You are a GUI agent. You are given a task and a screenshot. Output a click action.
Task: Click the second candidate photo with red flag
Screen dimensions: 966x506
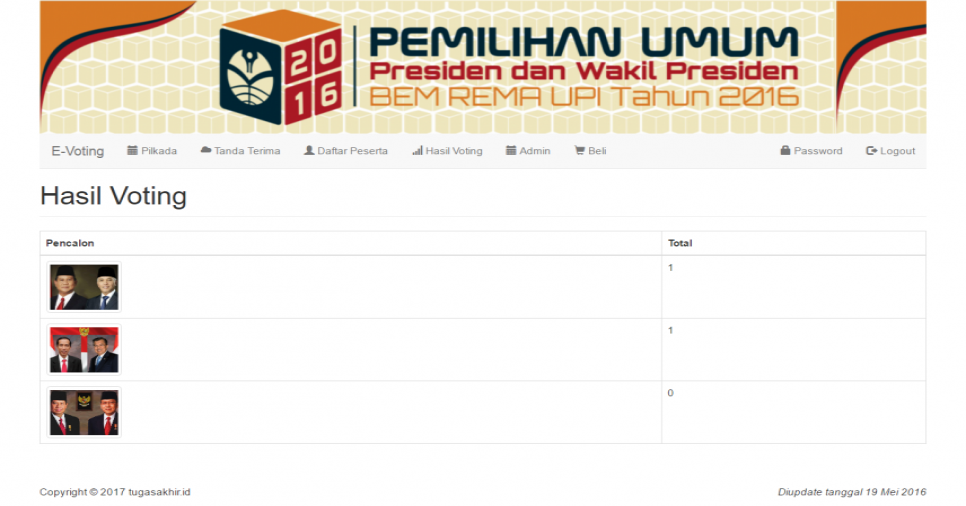coord(84,349)
